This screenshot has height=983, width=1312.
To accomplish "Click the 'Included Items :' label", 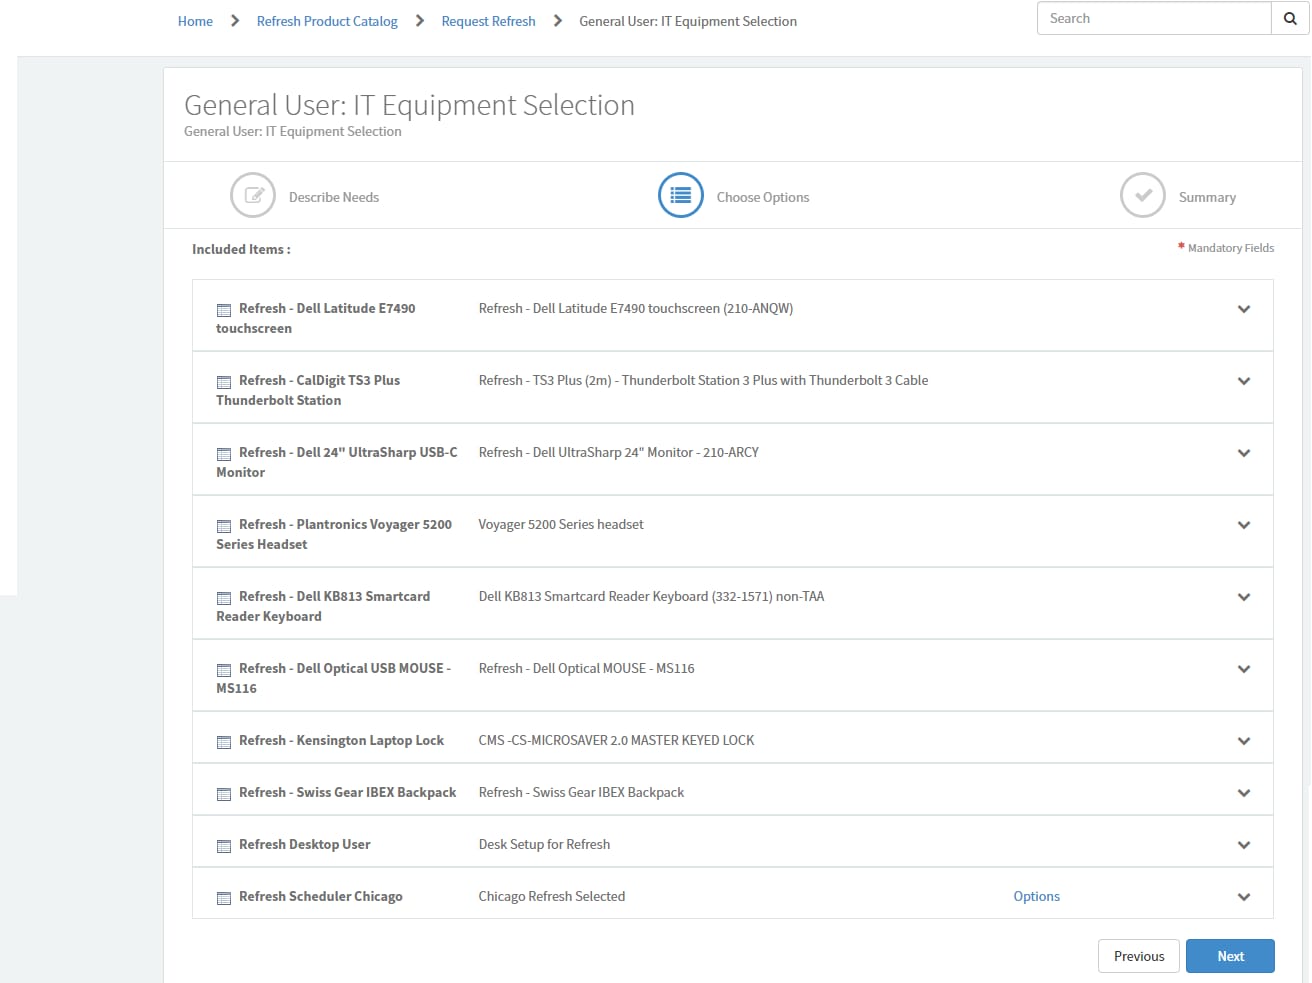I will tap(241, 249).
